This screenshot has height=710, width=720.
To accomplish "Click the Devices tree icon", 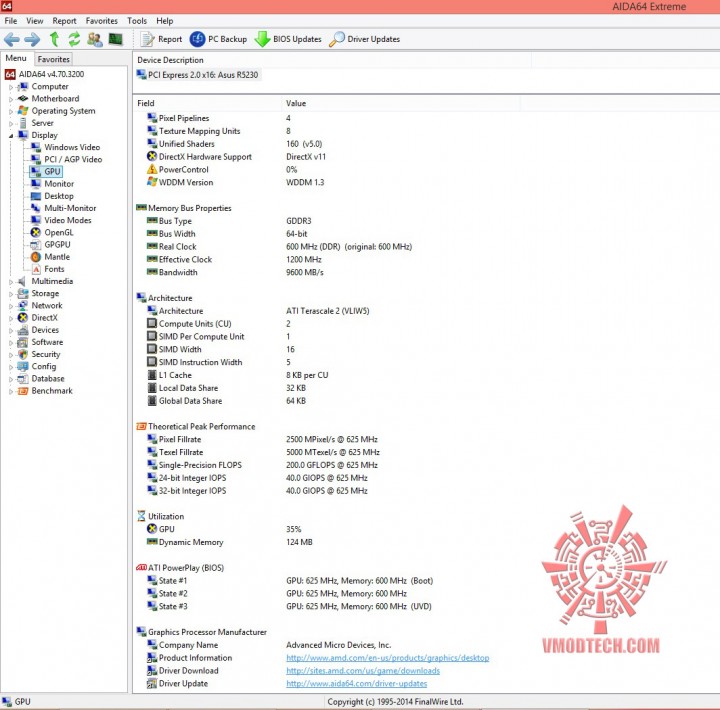I will pos(23,330).
